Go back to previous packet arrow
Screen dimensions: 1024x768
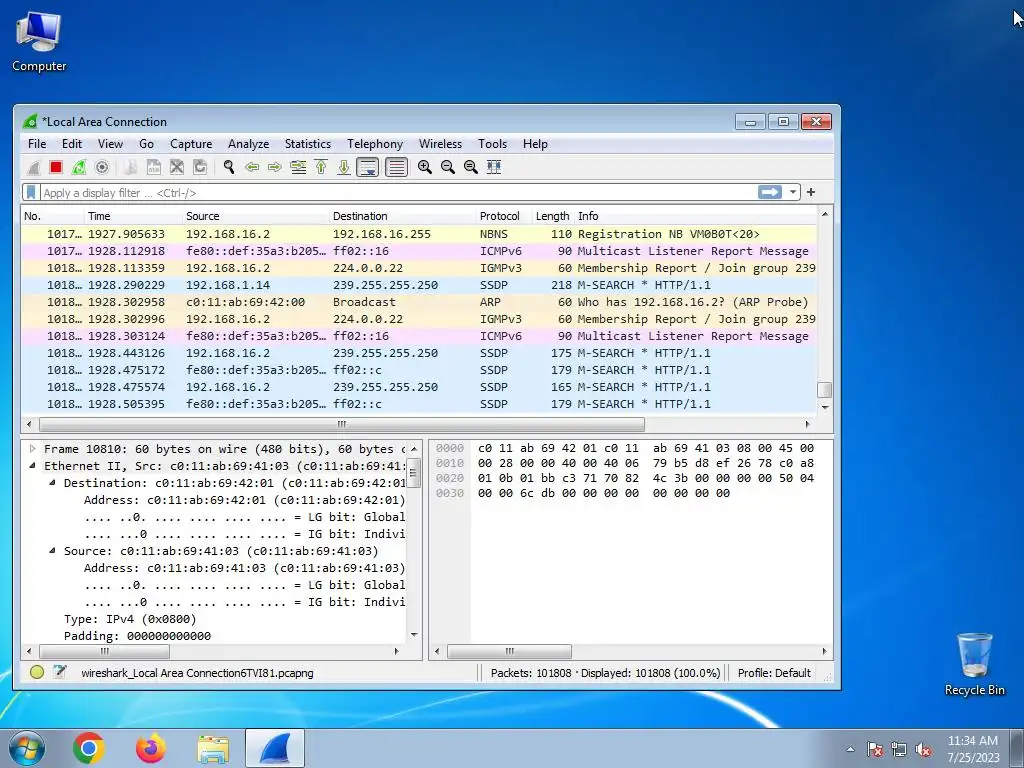point(251,168)
